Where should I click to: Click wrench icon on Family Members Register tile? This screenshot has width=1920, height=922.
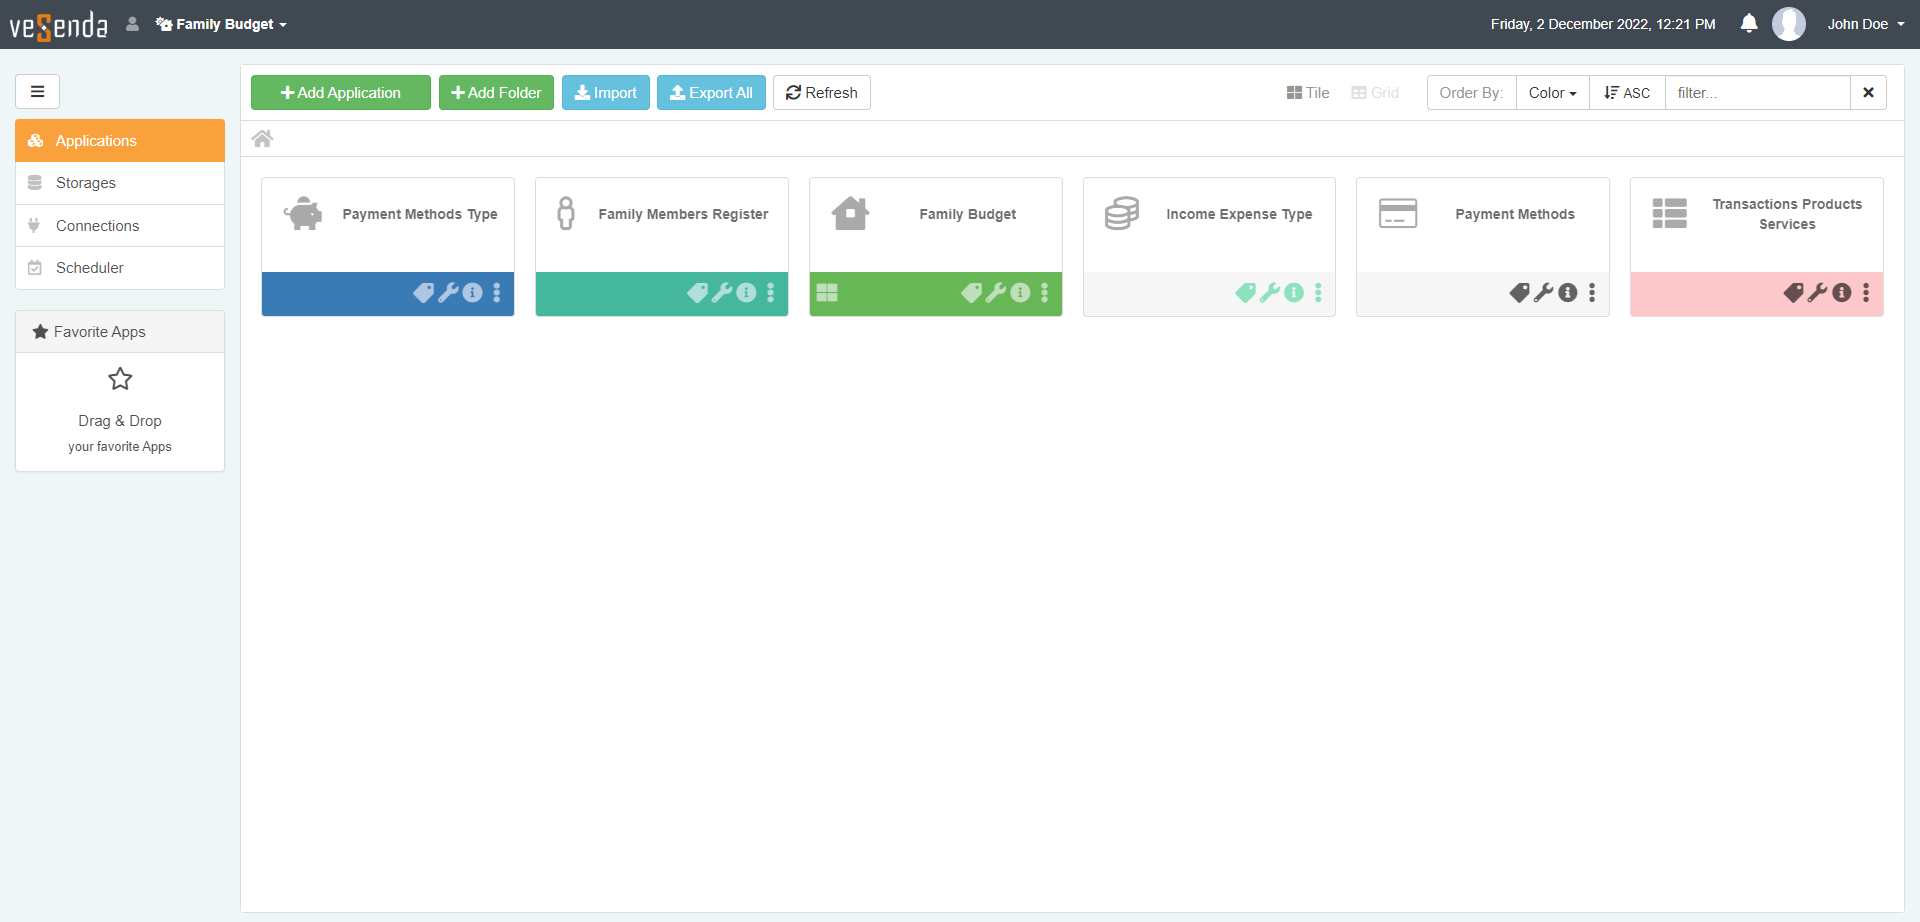click(x=722, y=293)
